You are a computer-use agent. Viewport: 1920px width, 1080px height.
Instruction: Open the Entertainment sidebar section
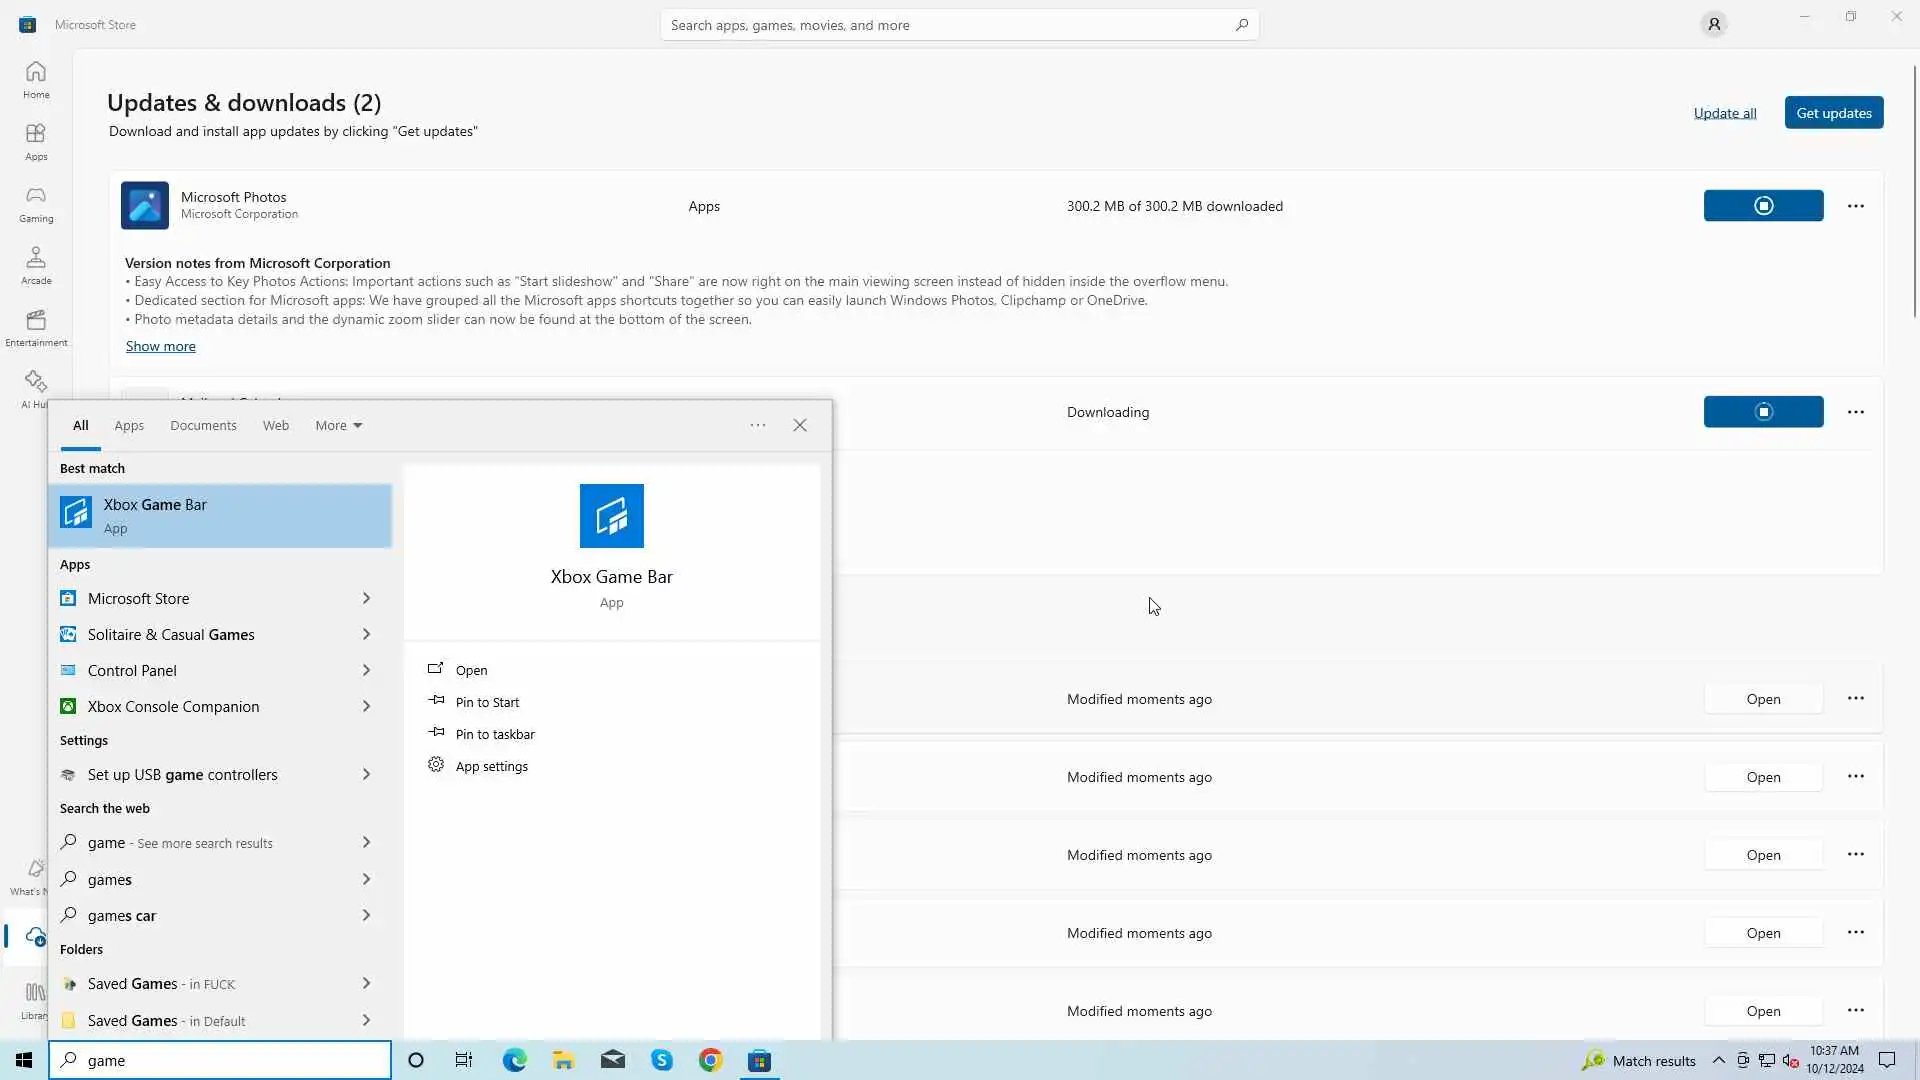click(36, 327)
